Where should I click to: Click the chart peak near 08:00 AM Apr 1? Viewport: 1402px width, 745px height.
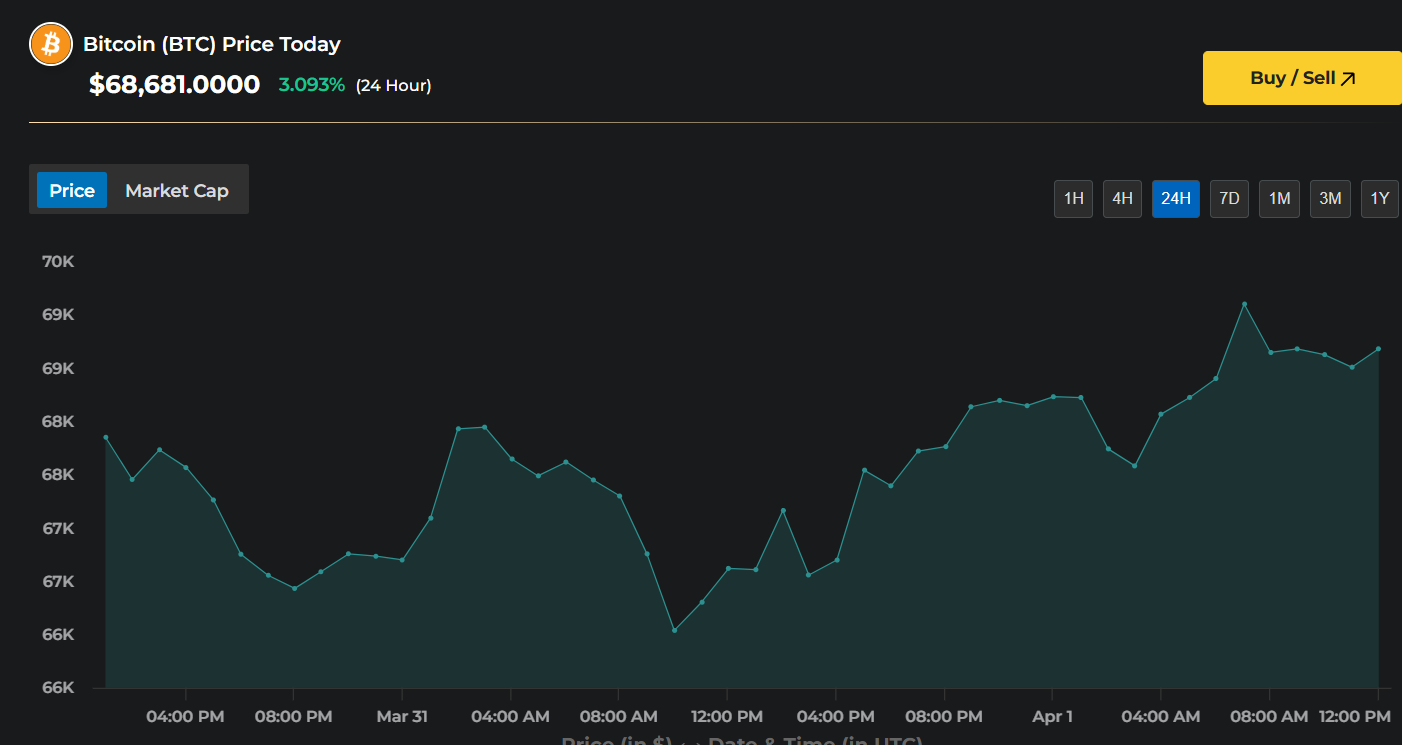1244,303
